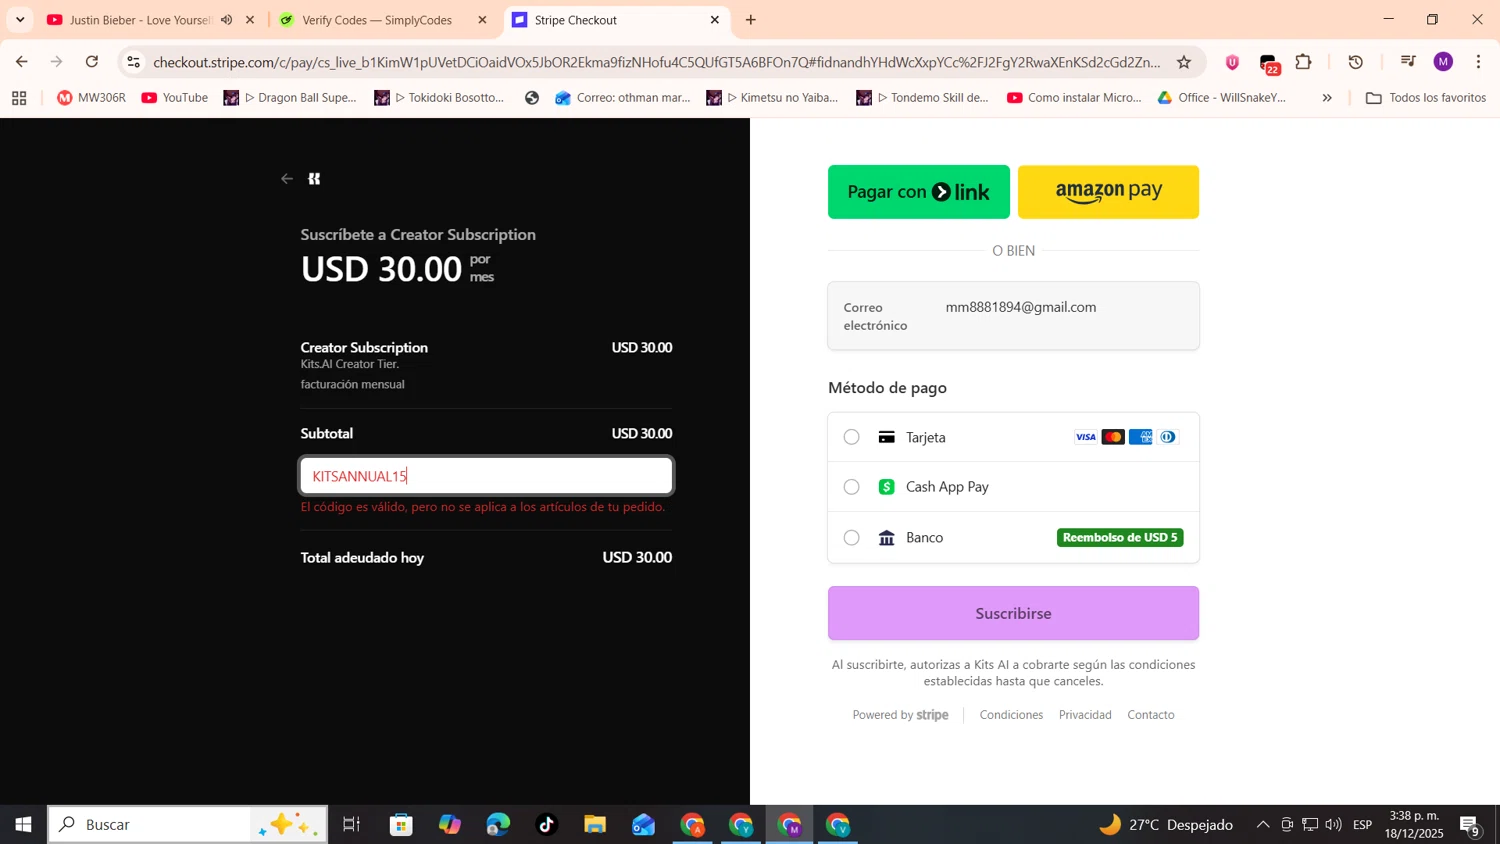Select the Tarjeta payment radio button

851,437
